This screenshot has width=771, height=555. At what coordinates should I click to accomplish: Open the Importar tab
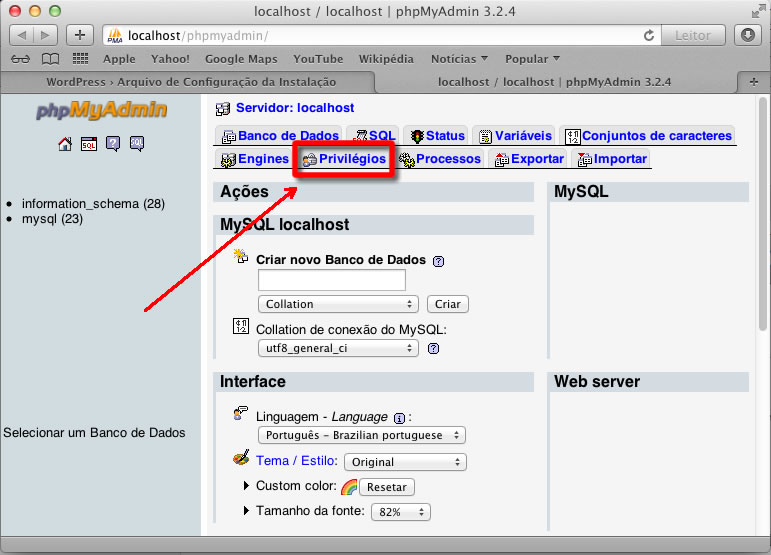613,159
